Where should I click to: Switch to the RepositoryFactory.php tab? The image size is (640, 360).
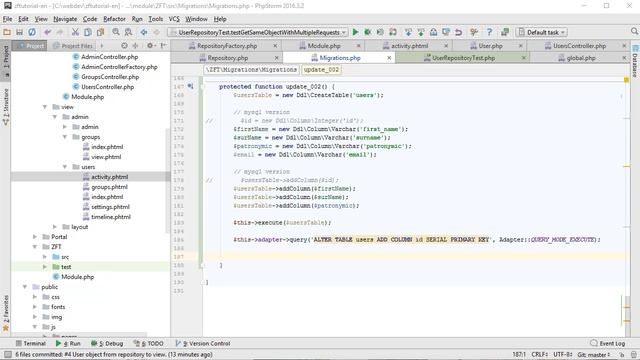pyautogui.click(x=227, y=46)
